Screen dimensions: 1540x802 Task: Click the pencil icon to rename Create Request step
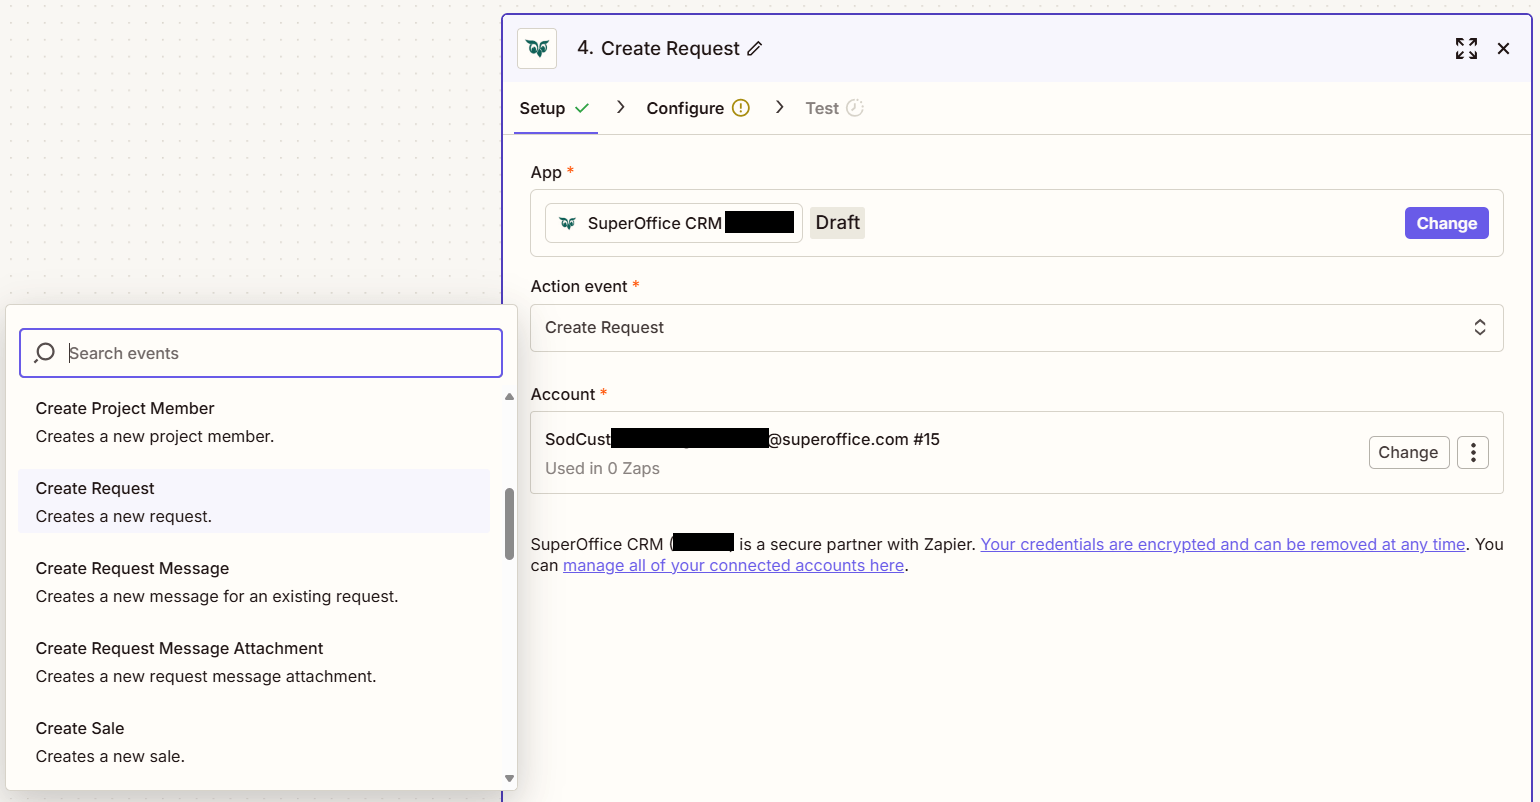tap(756, 48)
